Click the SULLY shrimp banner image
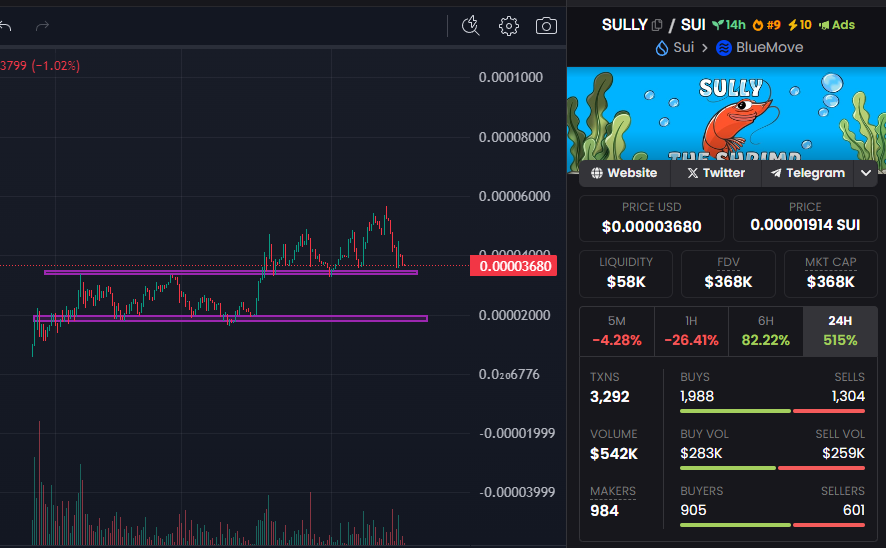The width and height of the screenshot is (886, 548). (x=726, y=113)
